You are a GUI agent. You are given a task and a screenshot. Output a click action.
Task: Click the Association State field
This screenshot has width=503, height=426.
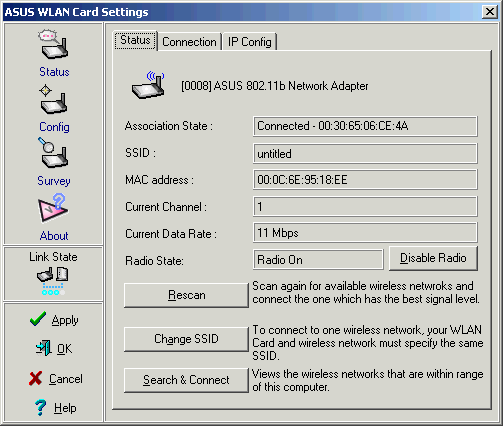tap(365, 126)
